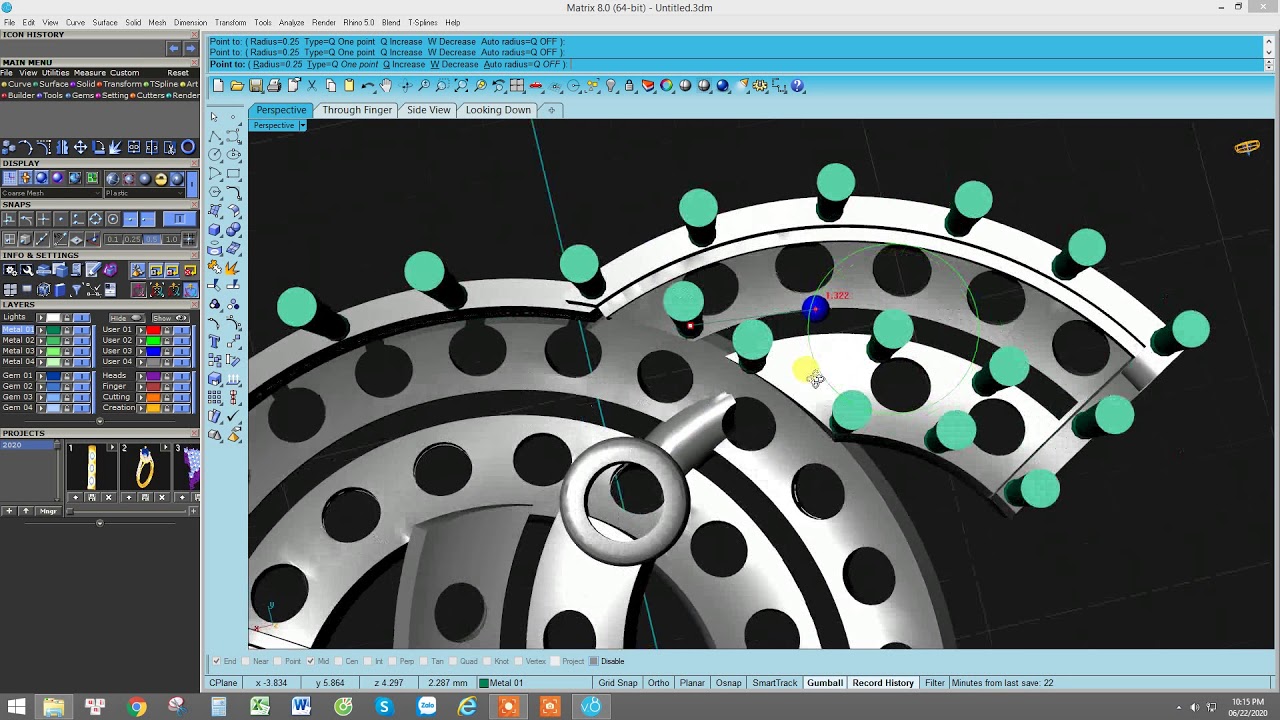The image size is (1280, 720).
Task: Click the padlock Lock icon
Action: click(629, 86)
